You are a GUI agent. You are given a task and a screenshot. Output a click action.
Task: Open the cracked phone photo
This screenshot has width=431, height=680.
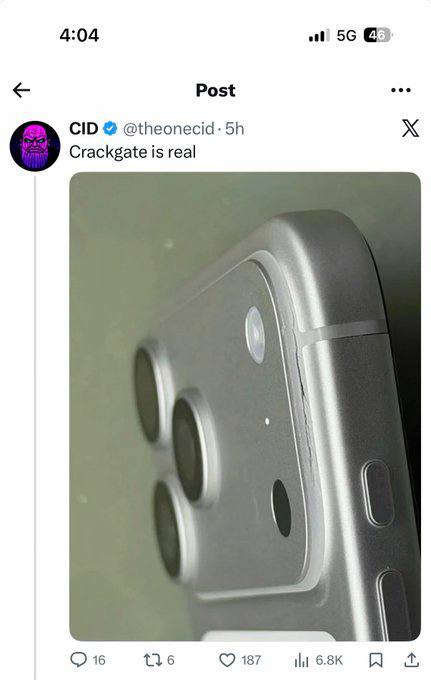[245, 406]
